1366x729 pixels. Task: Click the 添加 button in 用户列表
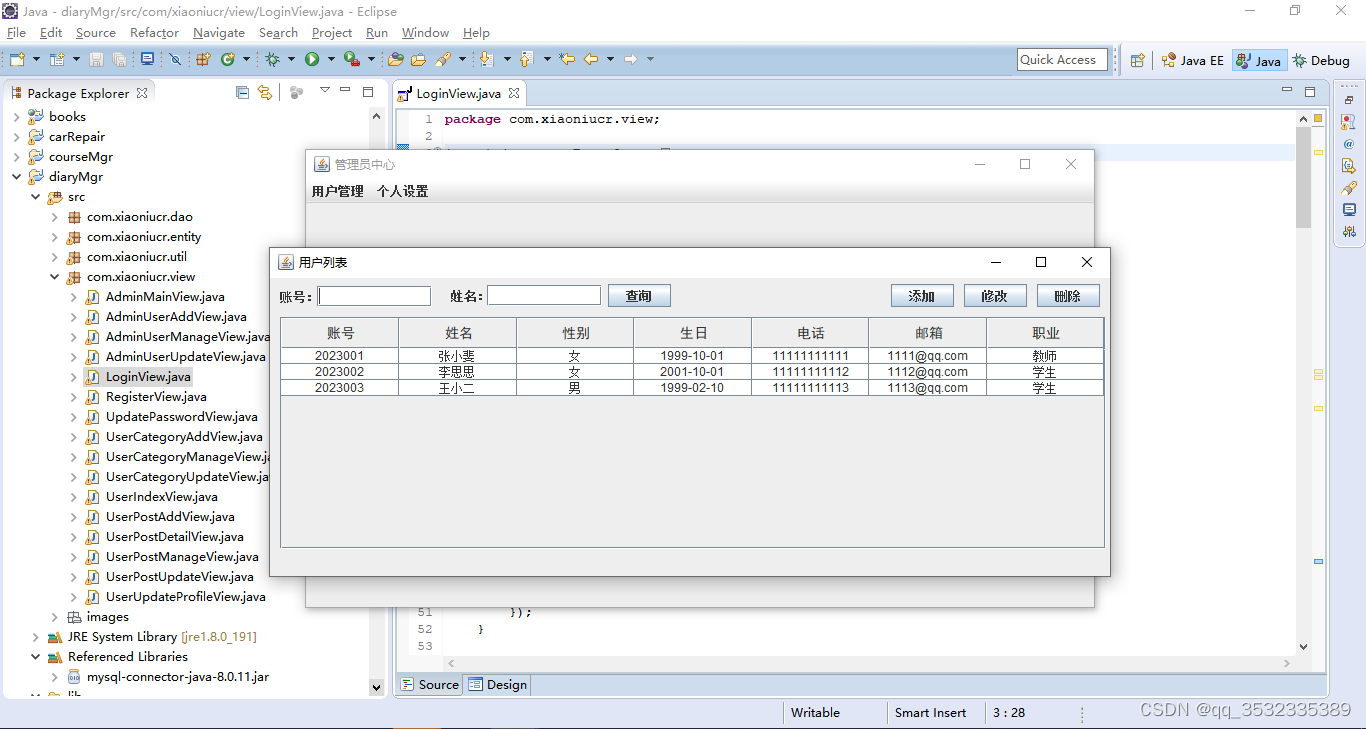[x=922, y=296]
